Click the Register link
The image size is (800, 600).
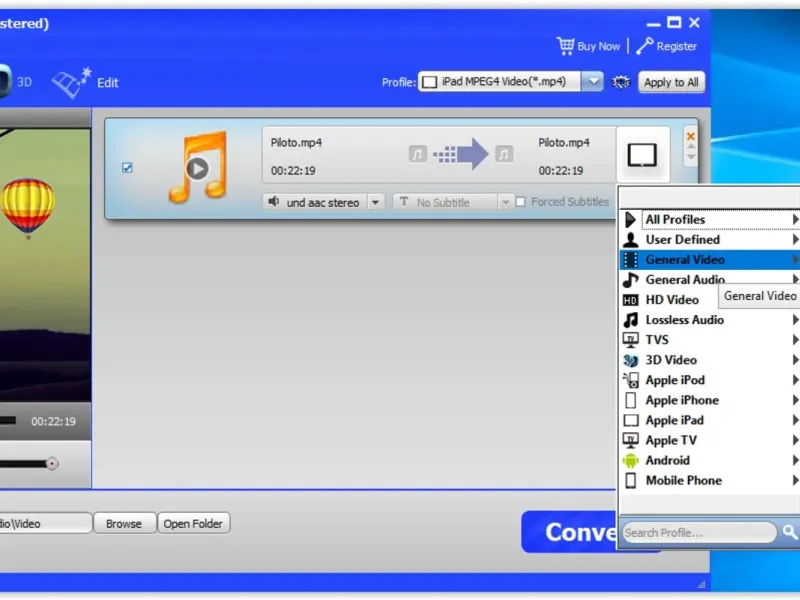677,46
